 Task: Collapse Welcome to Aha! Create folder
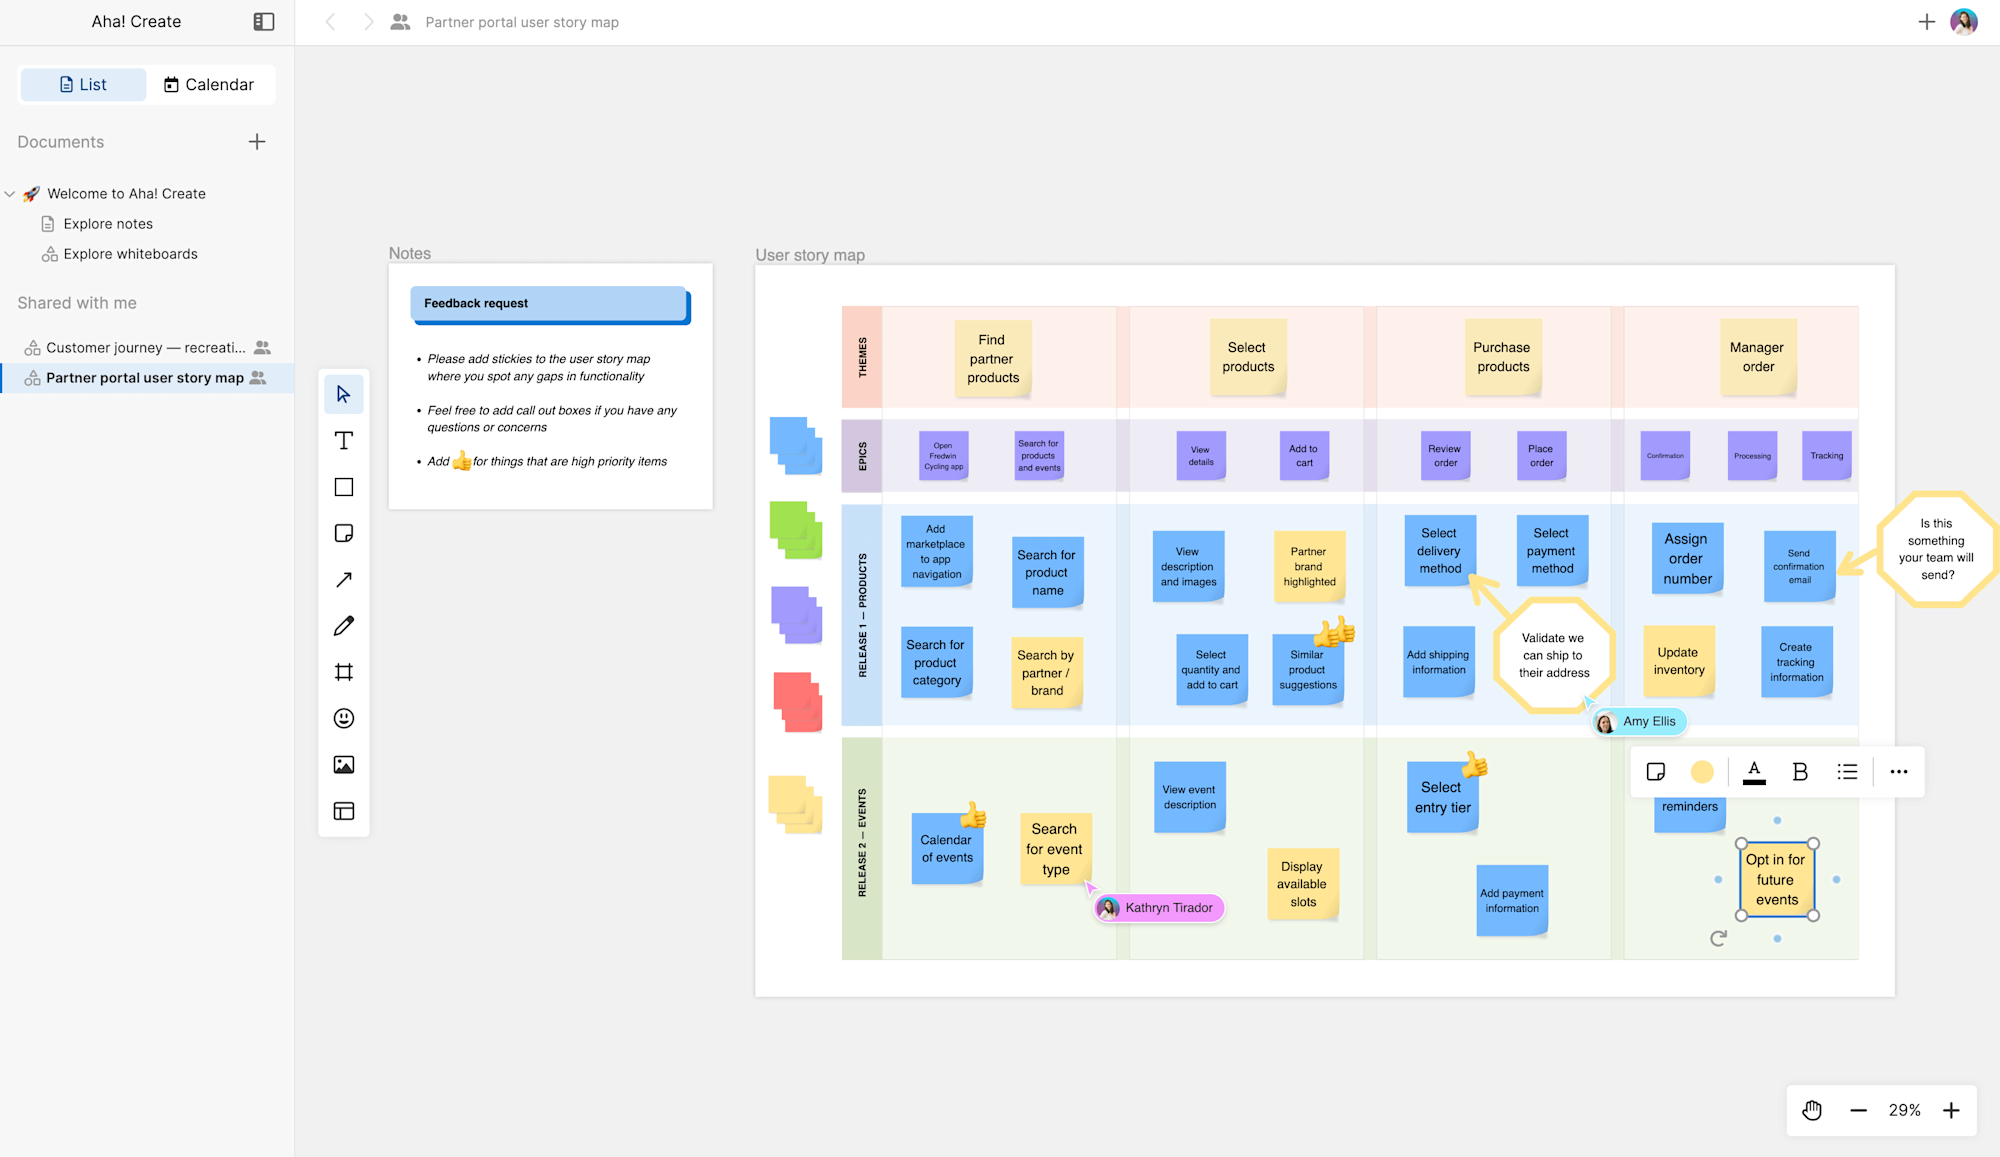pos(10,194)
